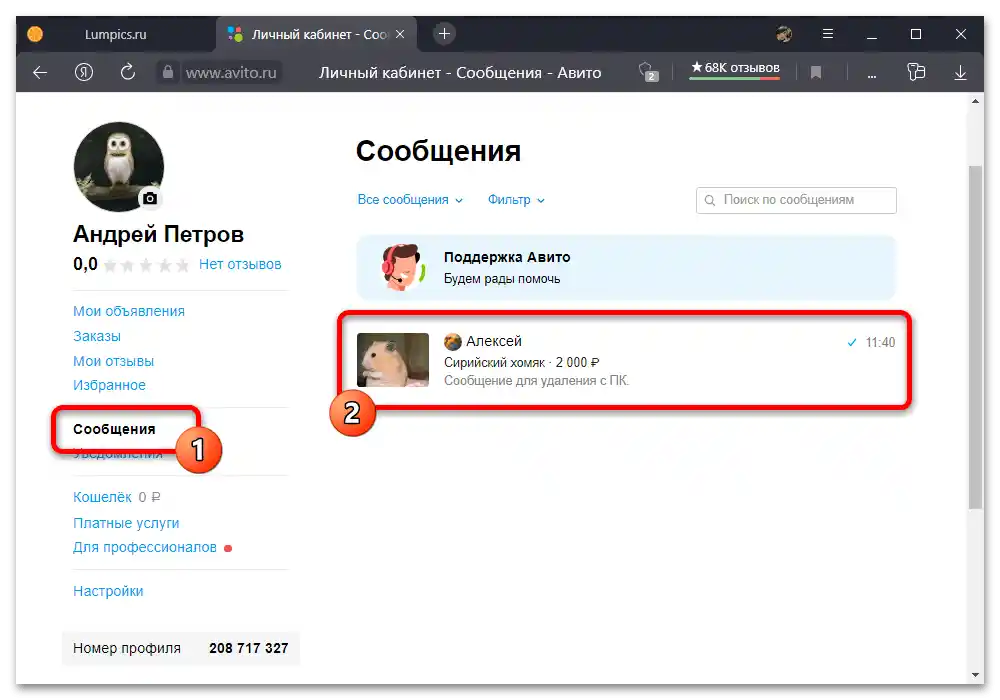The image size is (1000, 700).
Task: Open Для профессионалов link
Action: (x=145, y=547)
